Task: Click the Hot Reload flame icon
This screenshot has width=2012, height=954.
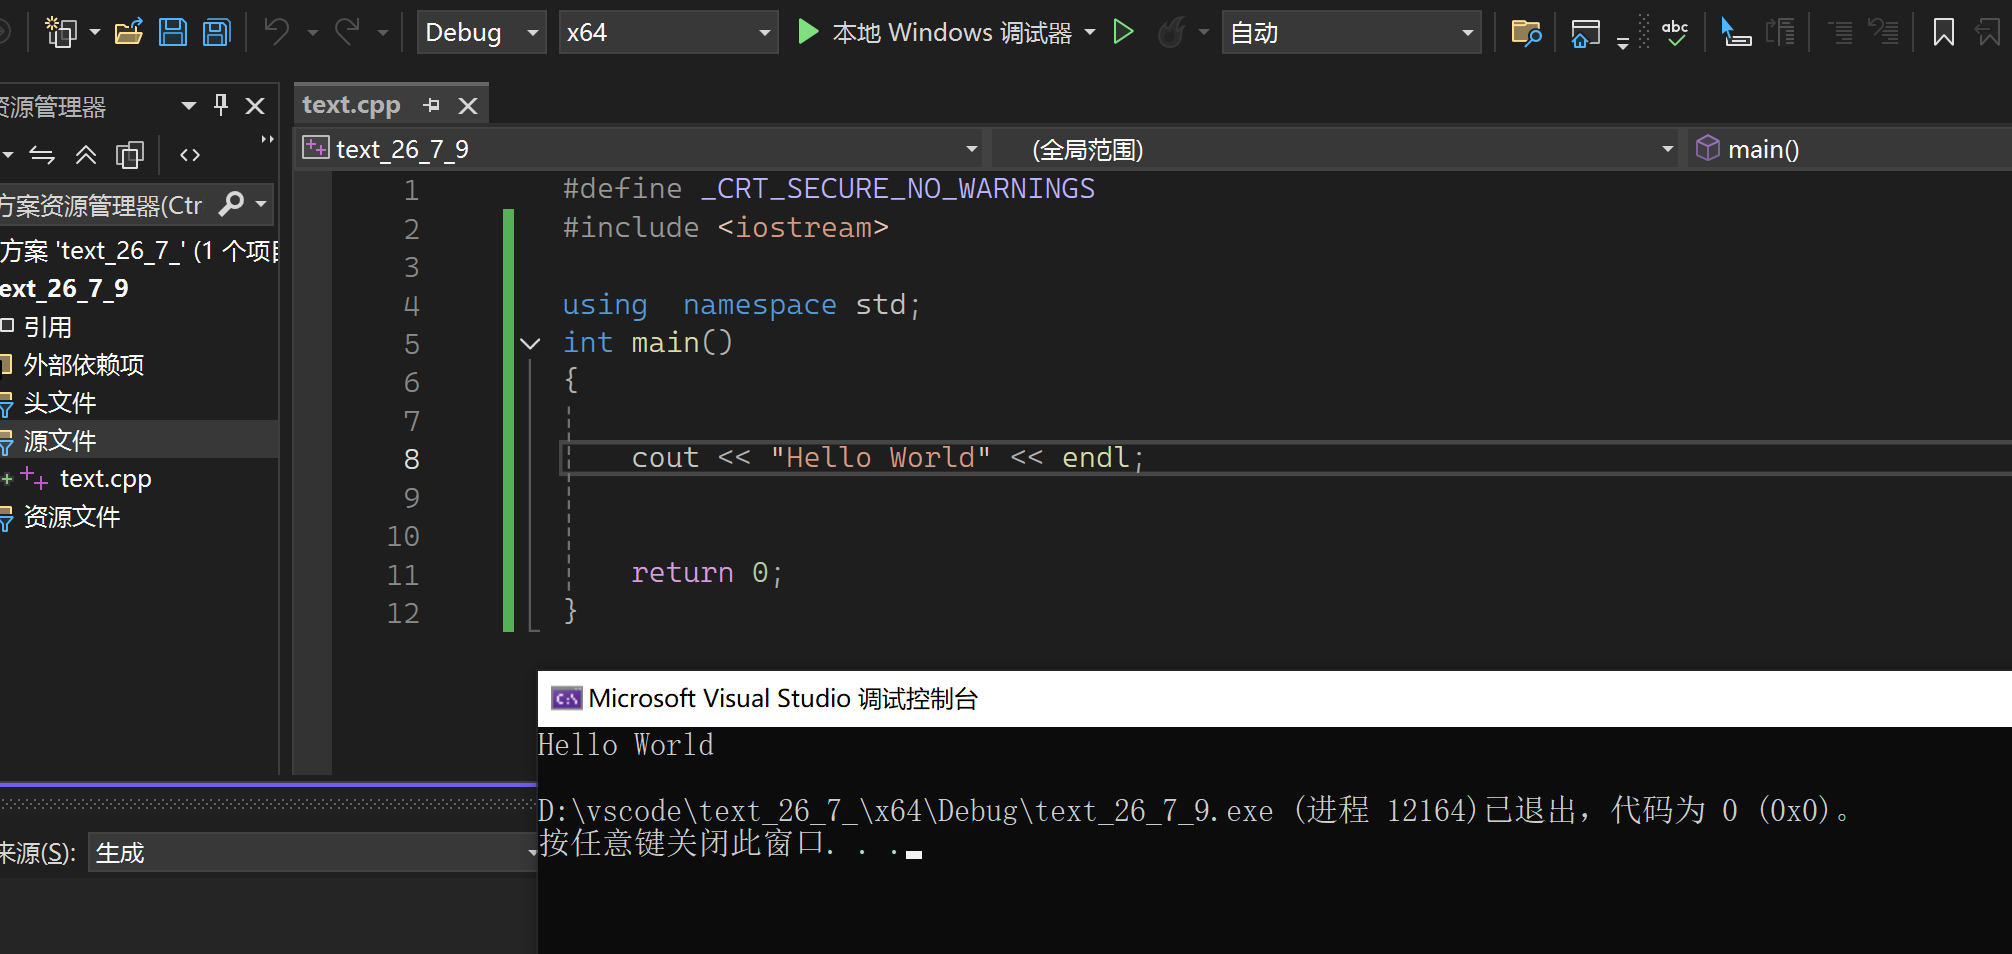Action: [x=1171, y=33]
